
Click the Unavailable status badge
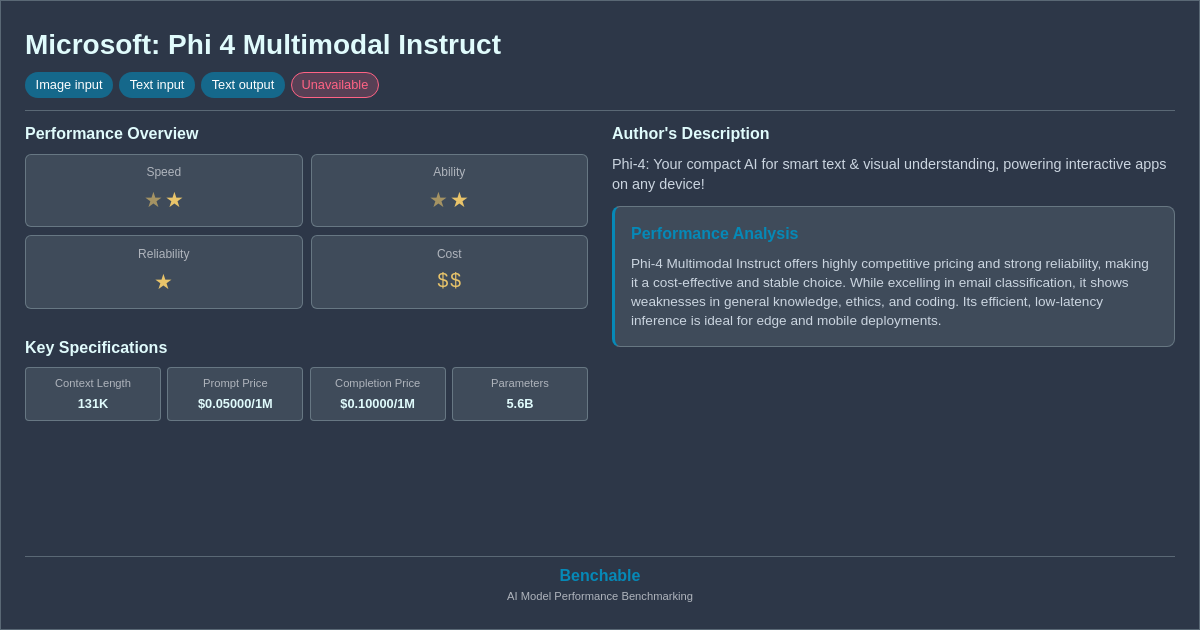coord(335,85)
